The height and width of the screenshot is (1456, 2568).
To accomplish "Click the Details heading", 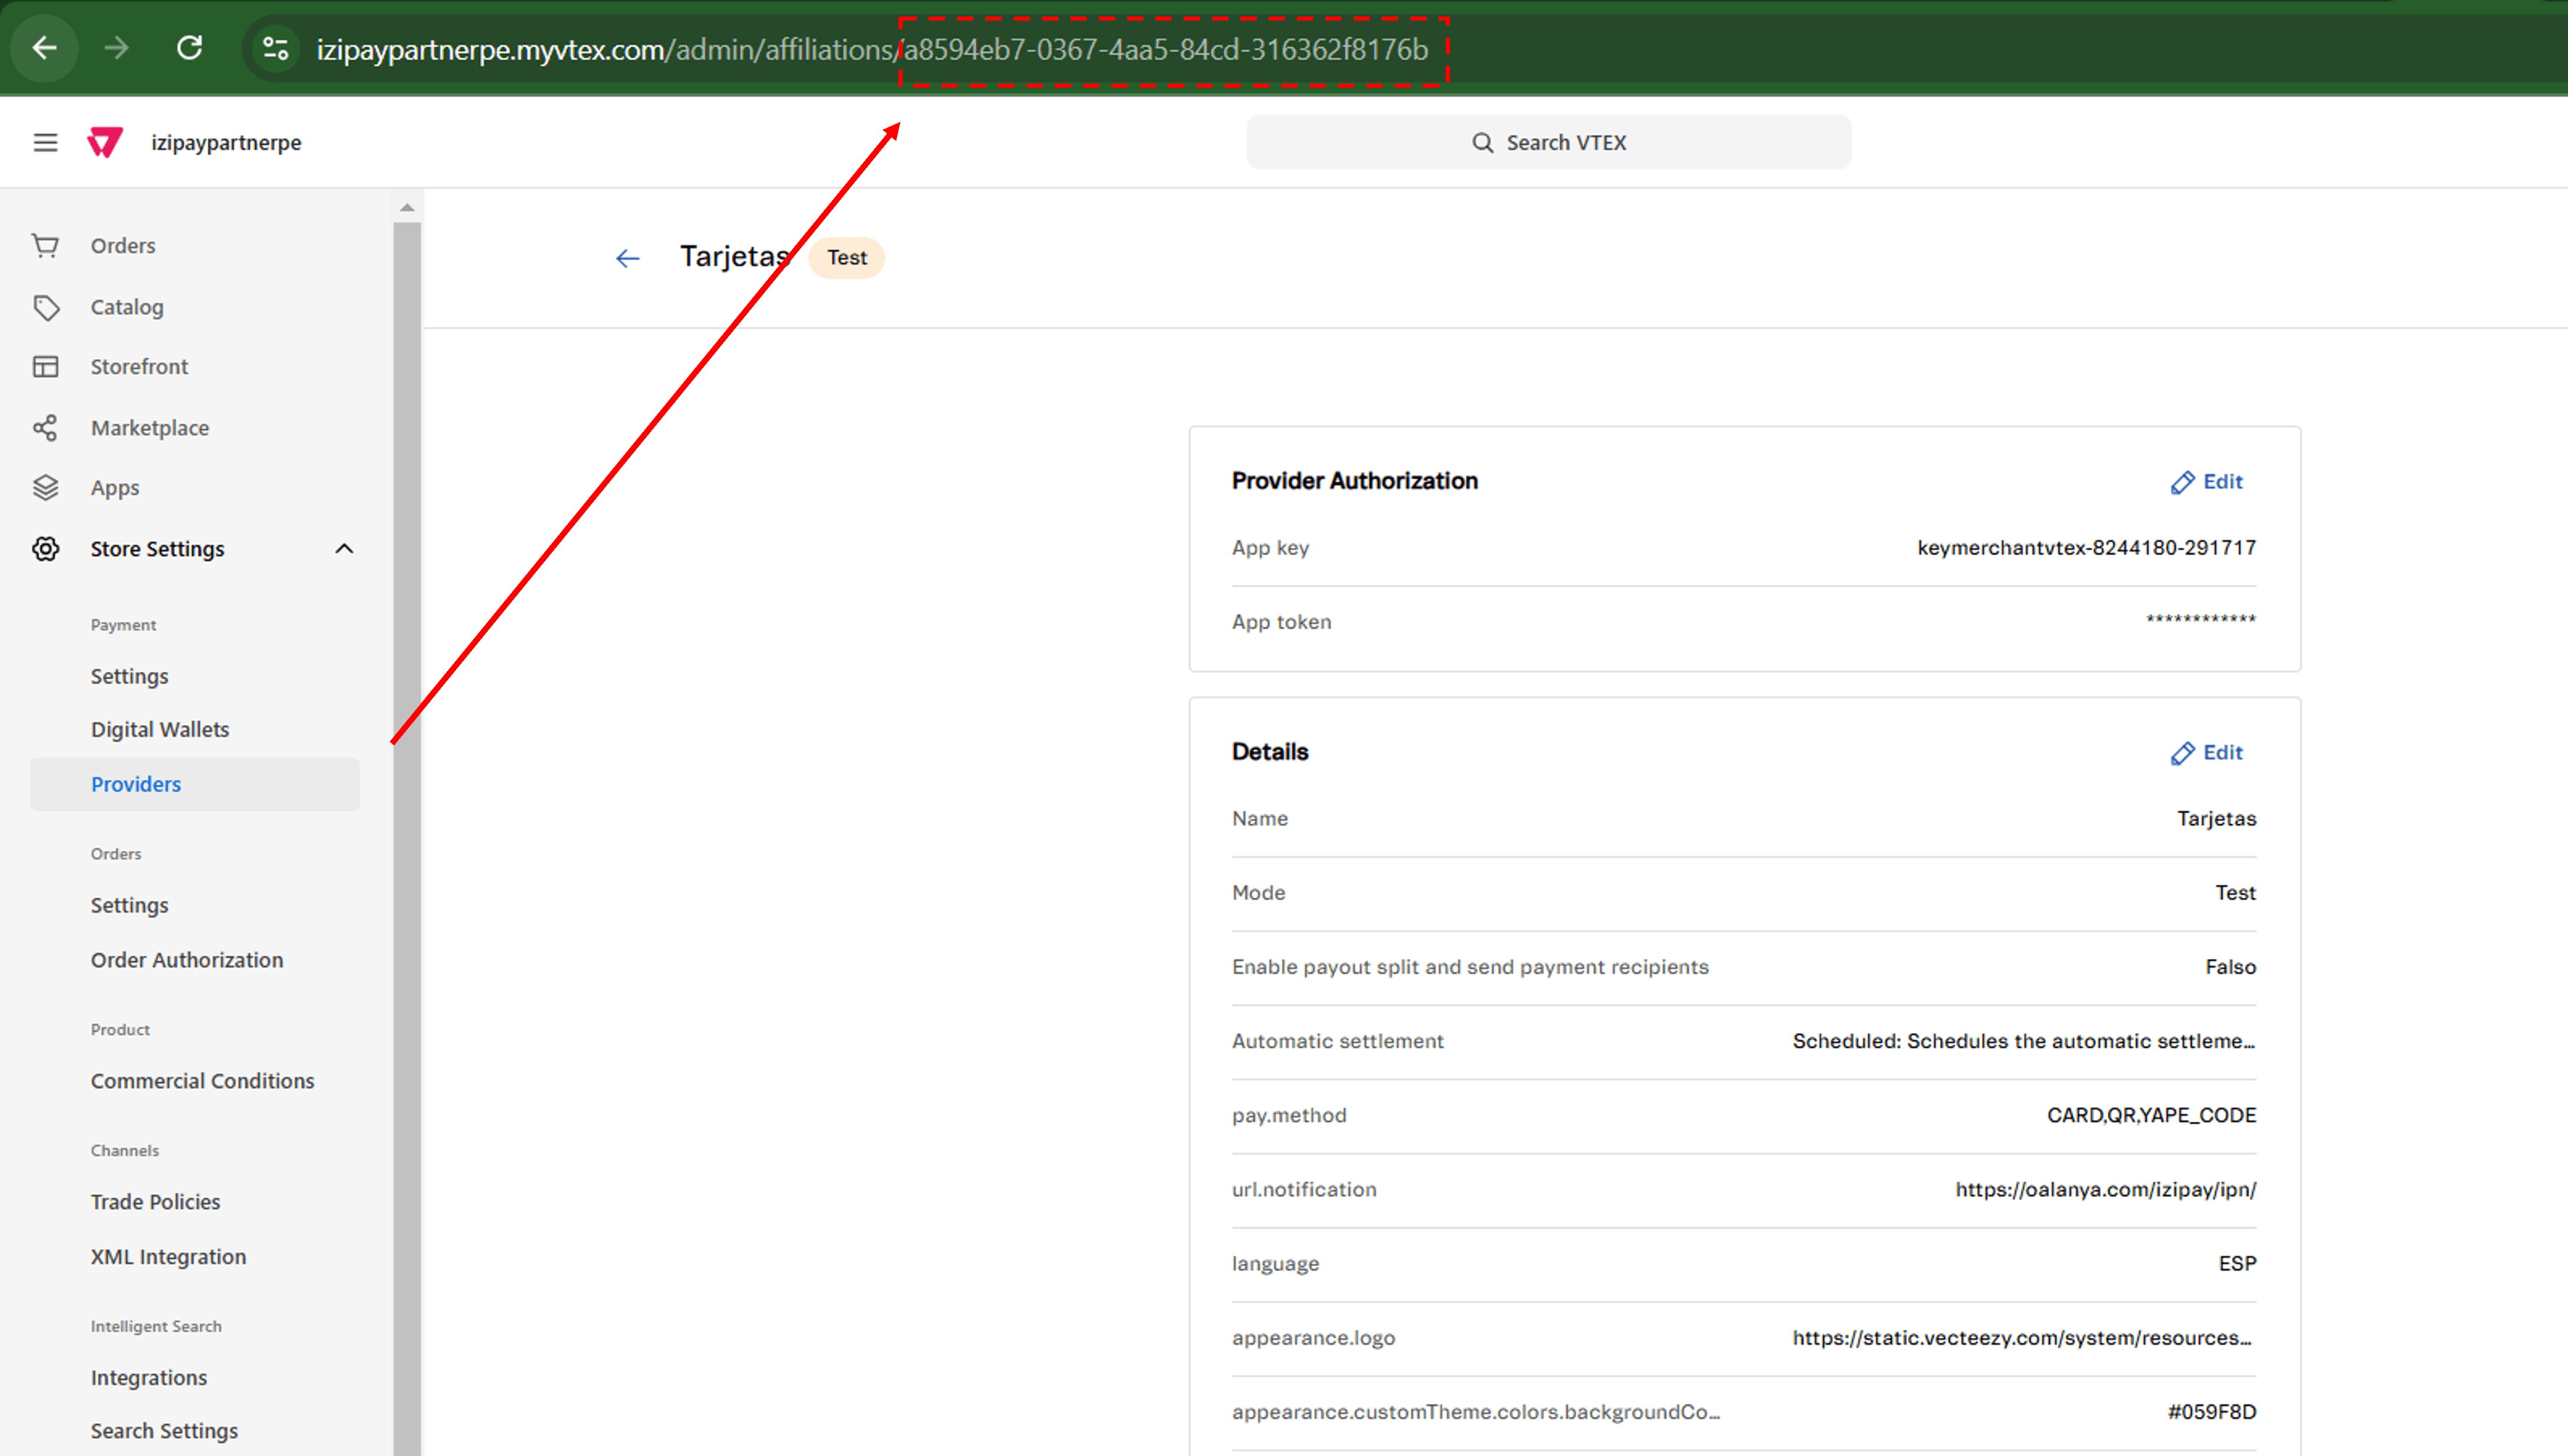I will [1269, 751].
